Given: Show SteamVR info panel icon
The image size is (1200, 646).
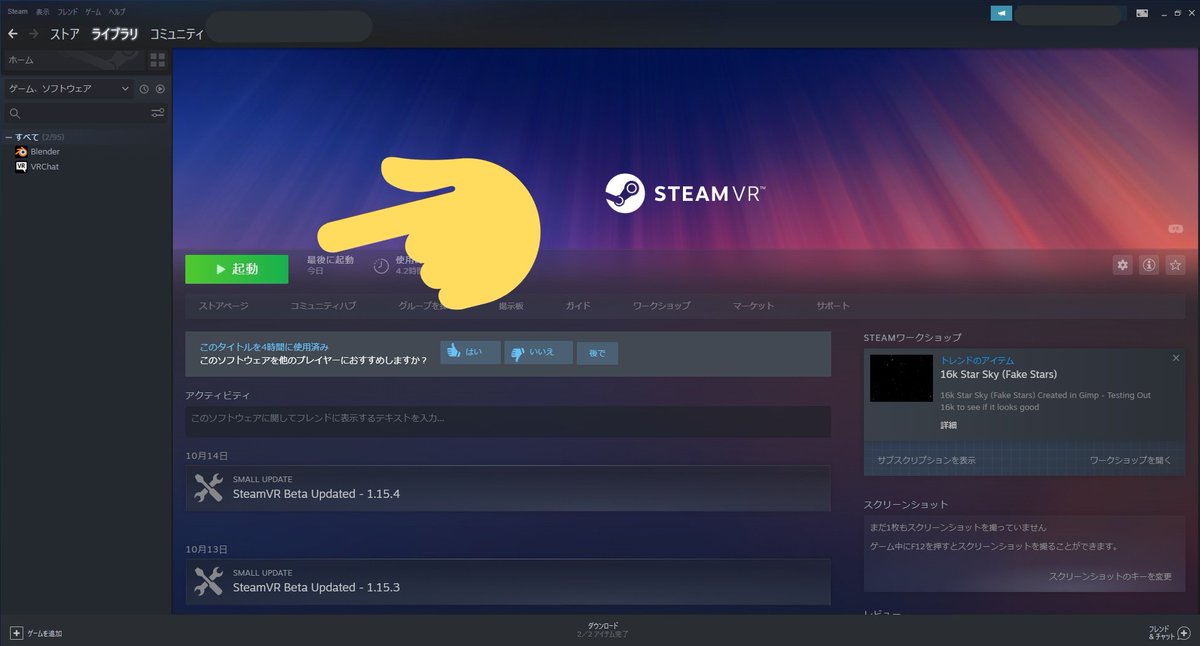Looking at the screenshot, I should (x=1149, y=265).
